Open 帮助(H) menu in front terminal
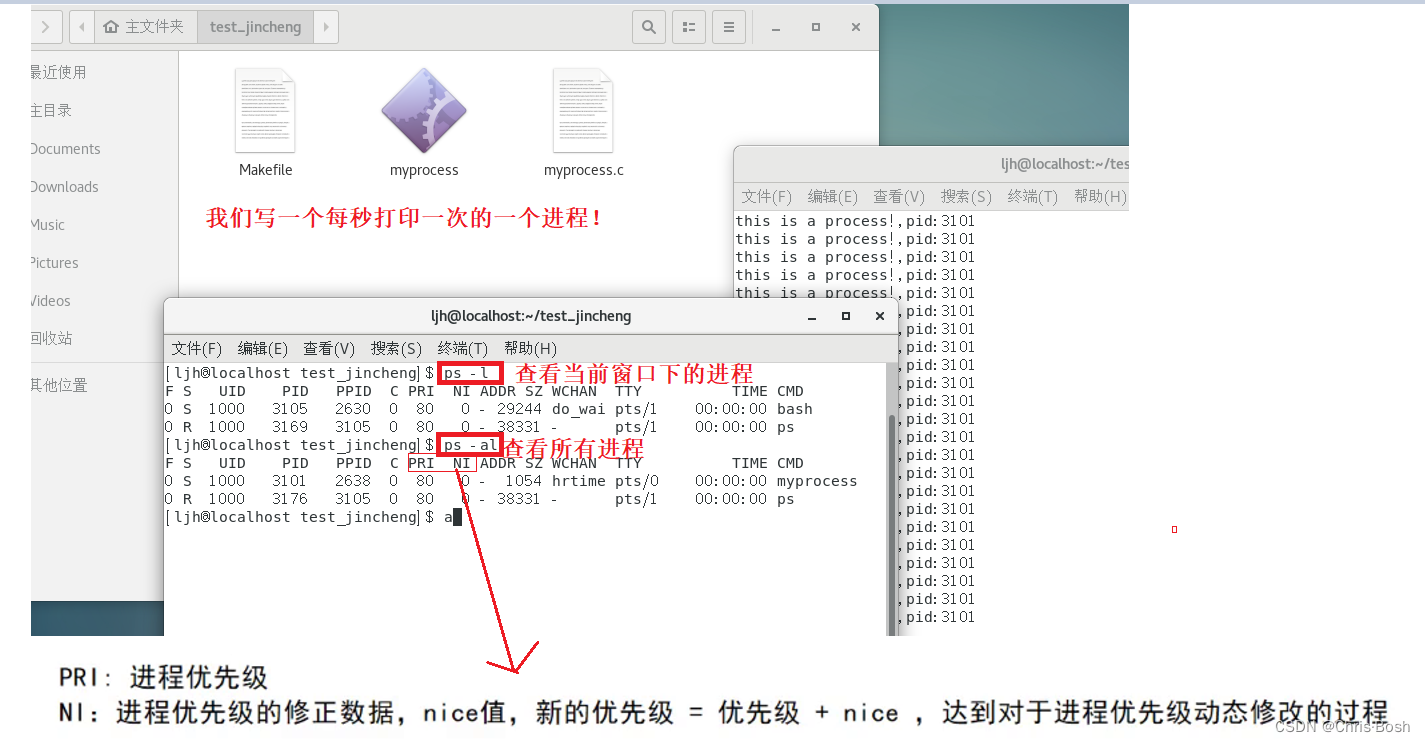This screenshot has width=1425, height=742. pos(530,348)
